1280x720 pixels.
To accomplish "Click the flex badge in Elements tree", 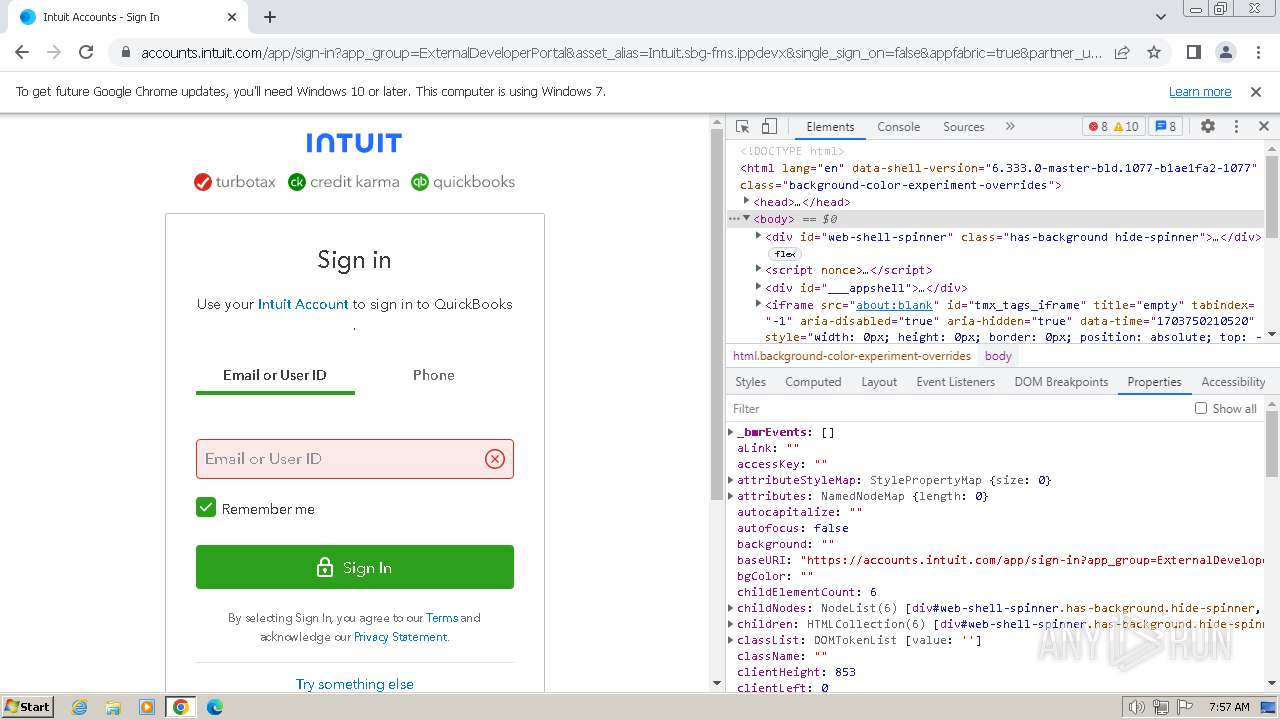I will tap(785, 254).
